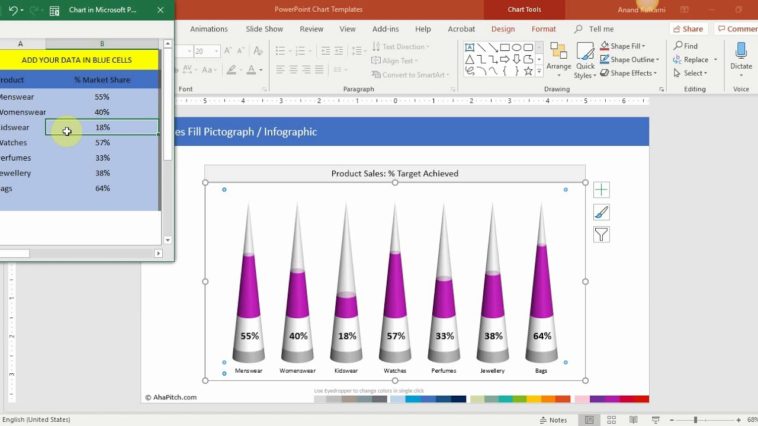This screenshot has height=426, width=758.
Task: Click the Replace button in Editing
Action: click(x=691, y=59)
